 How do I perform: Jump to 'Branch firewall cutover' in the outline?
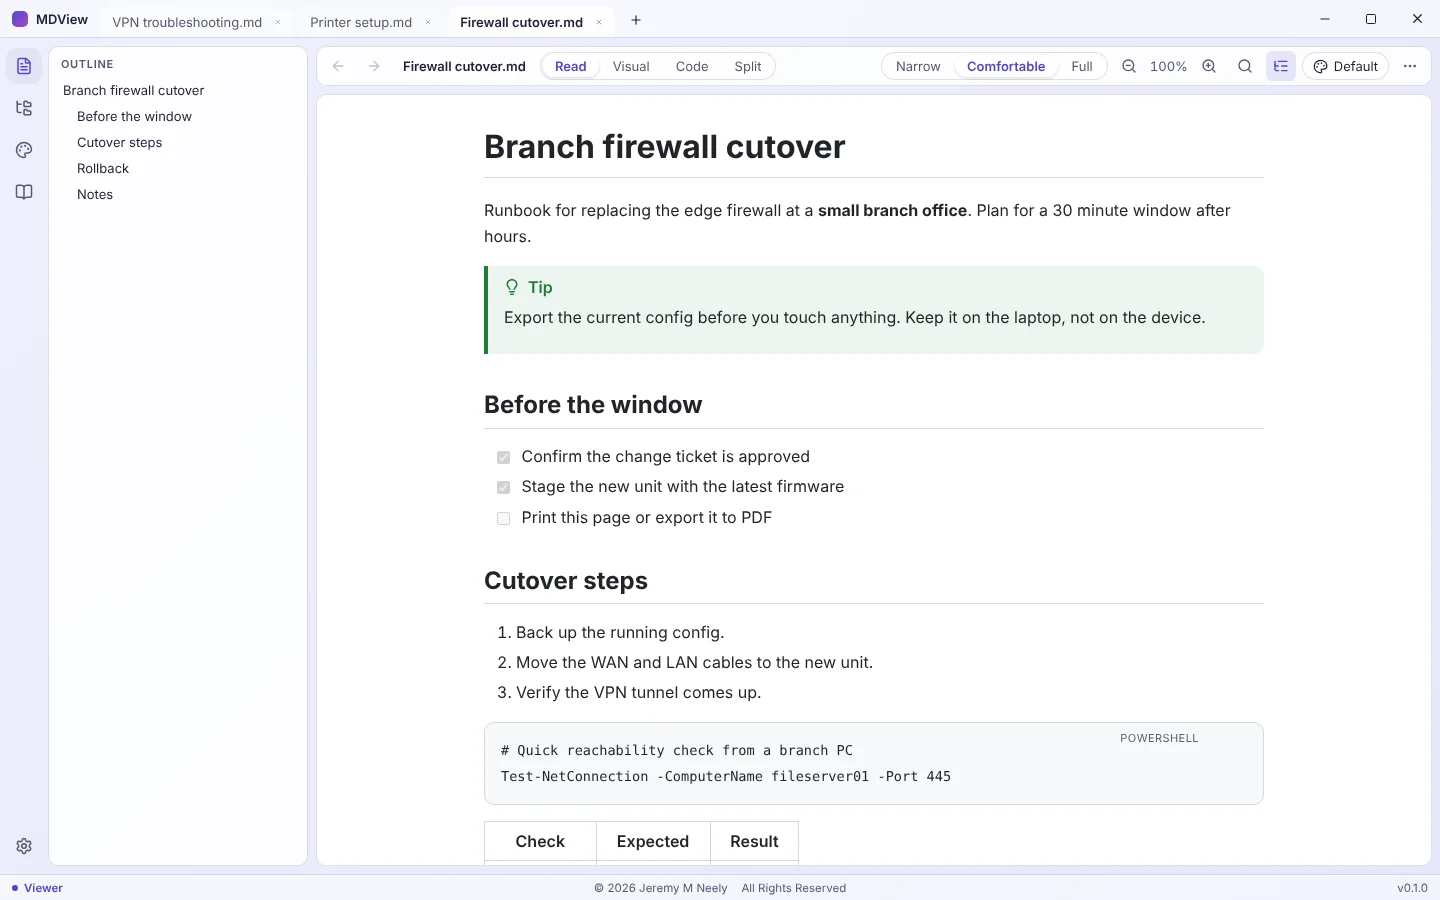(x=134, y=90)
